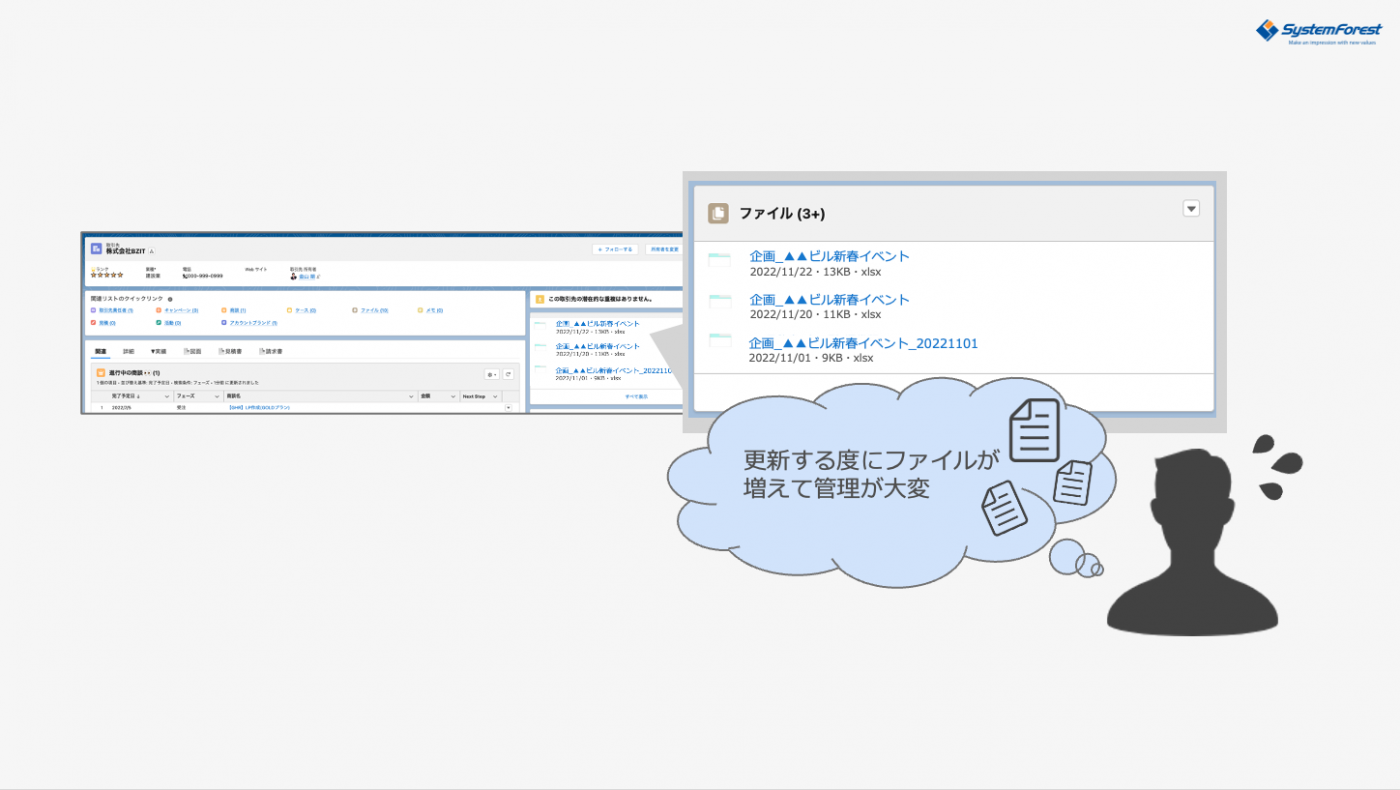Switch to the 図面 tab
Screen dimensions: 1400x790
pos(193,351)
